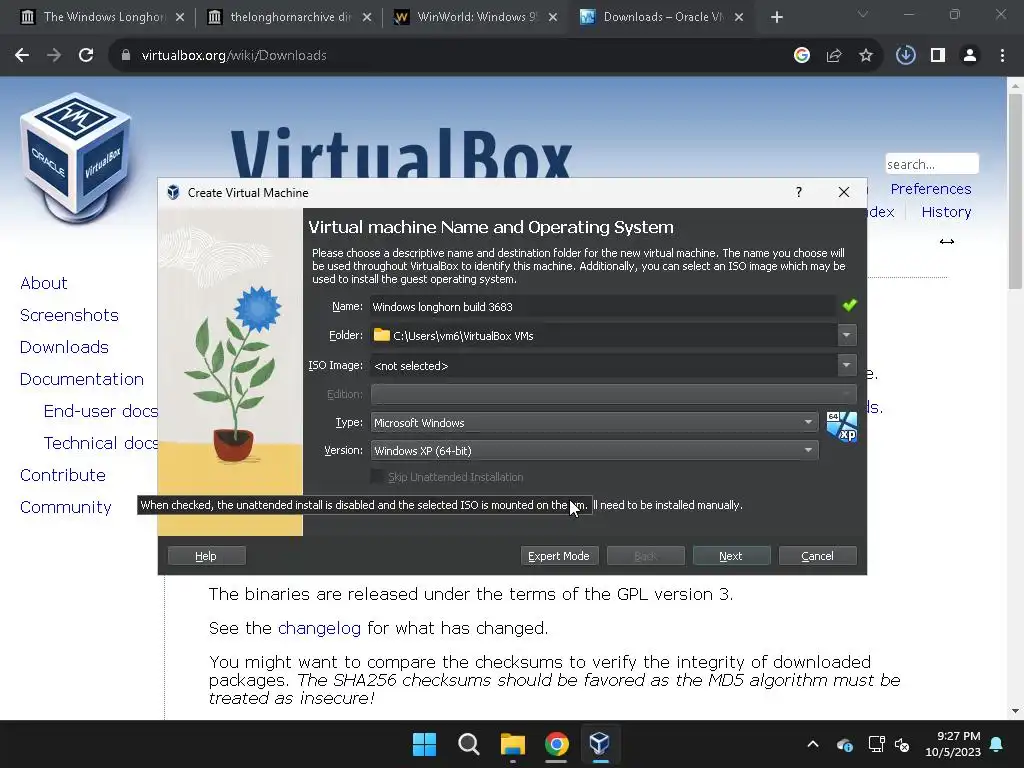The width and height of the screenshot is (1024, 768).
Task: Open the Contribute sidebar link
Action: [63, 475]
